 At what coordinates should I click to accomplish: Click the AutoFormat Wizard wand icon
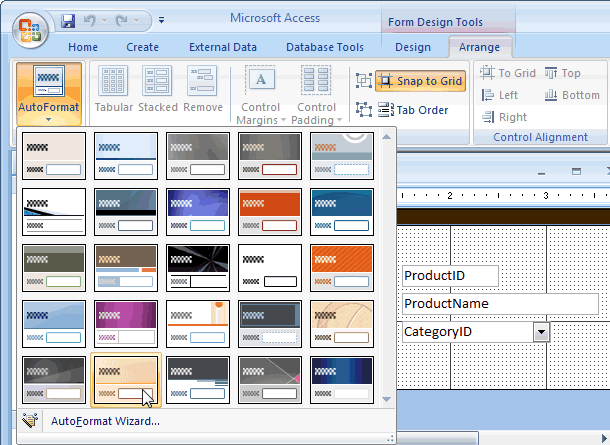coord(30,421)
